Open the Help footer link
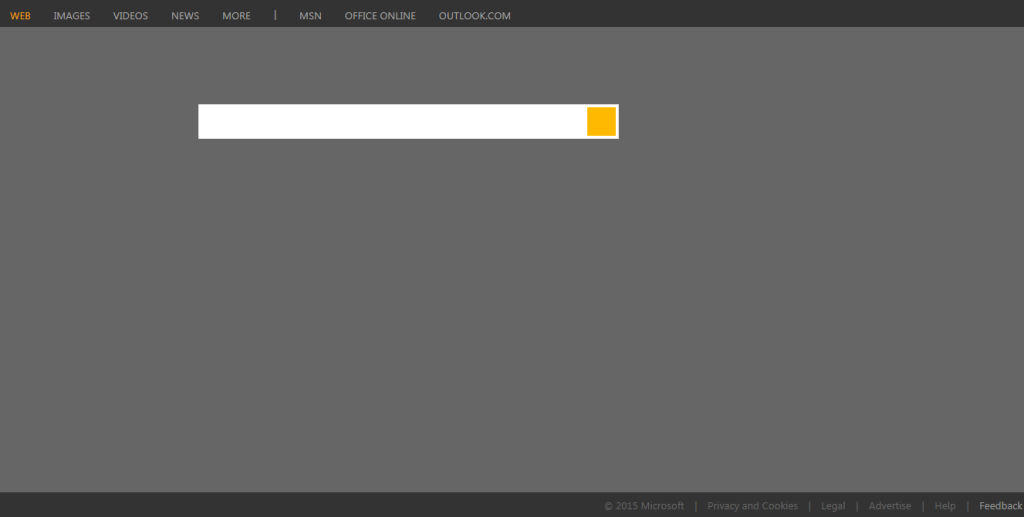Screen dimensions: 1024x517 point(945,506)
